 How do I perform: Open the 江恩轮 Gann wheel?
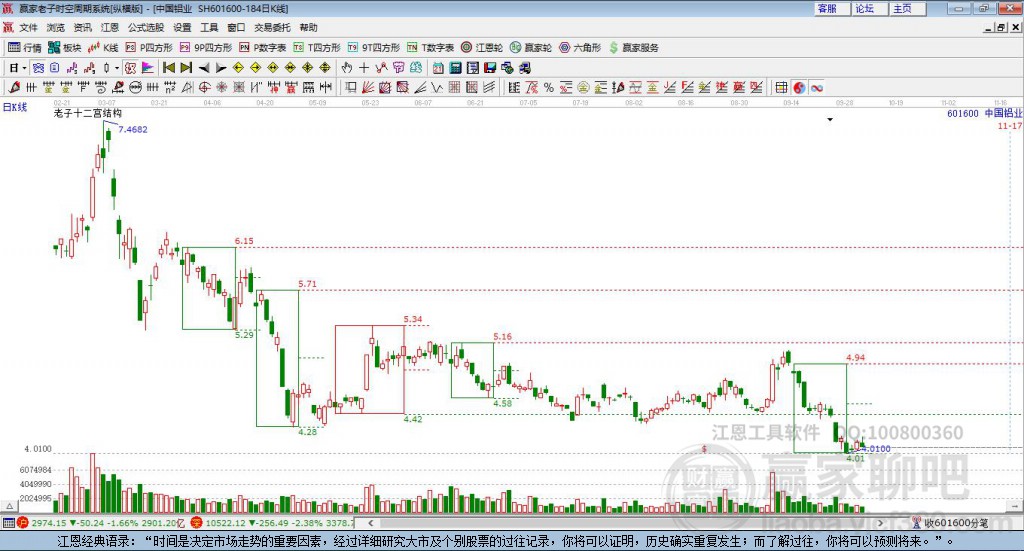coord(482,48)
